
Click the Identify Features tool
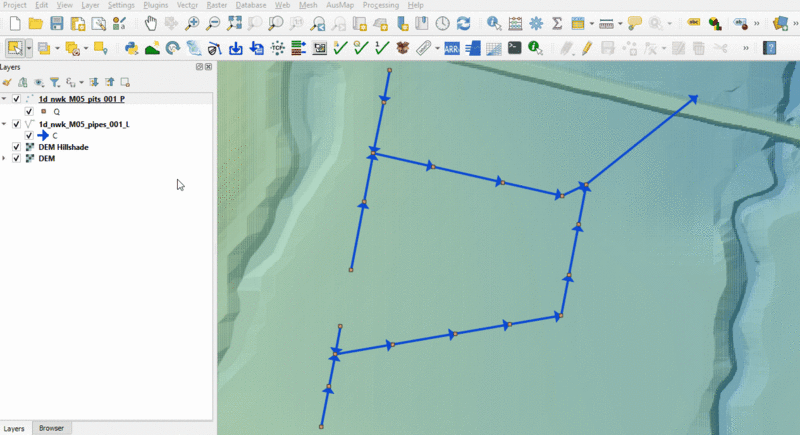tap(493, 23)
